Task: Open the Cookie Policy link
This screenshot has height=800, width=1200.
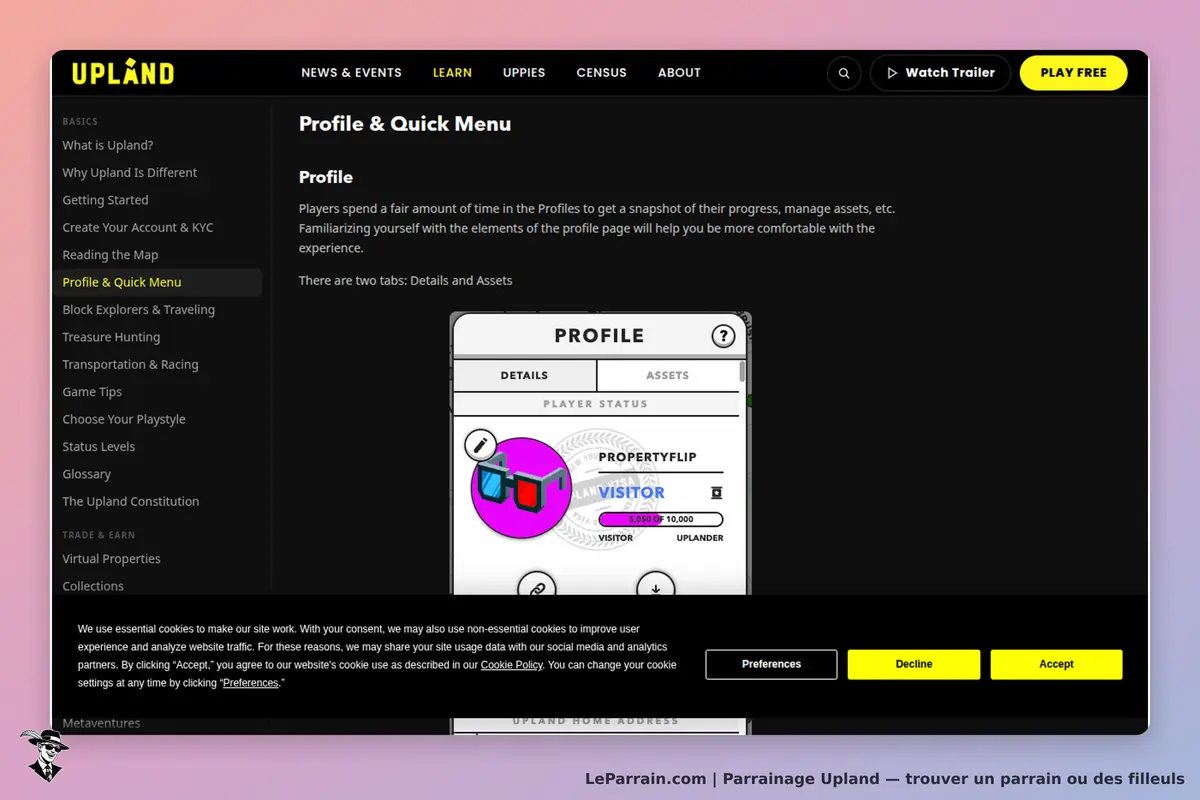Action: click(512, 665)
